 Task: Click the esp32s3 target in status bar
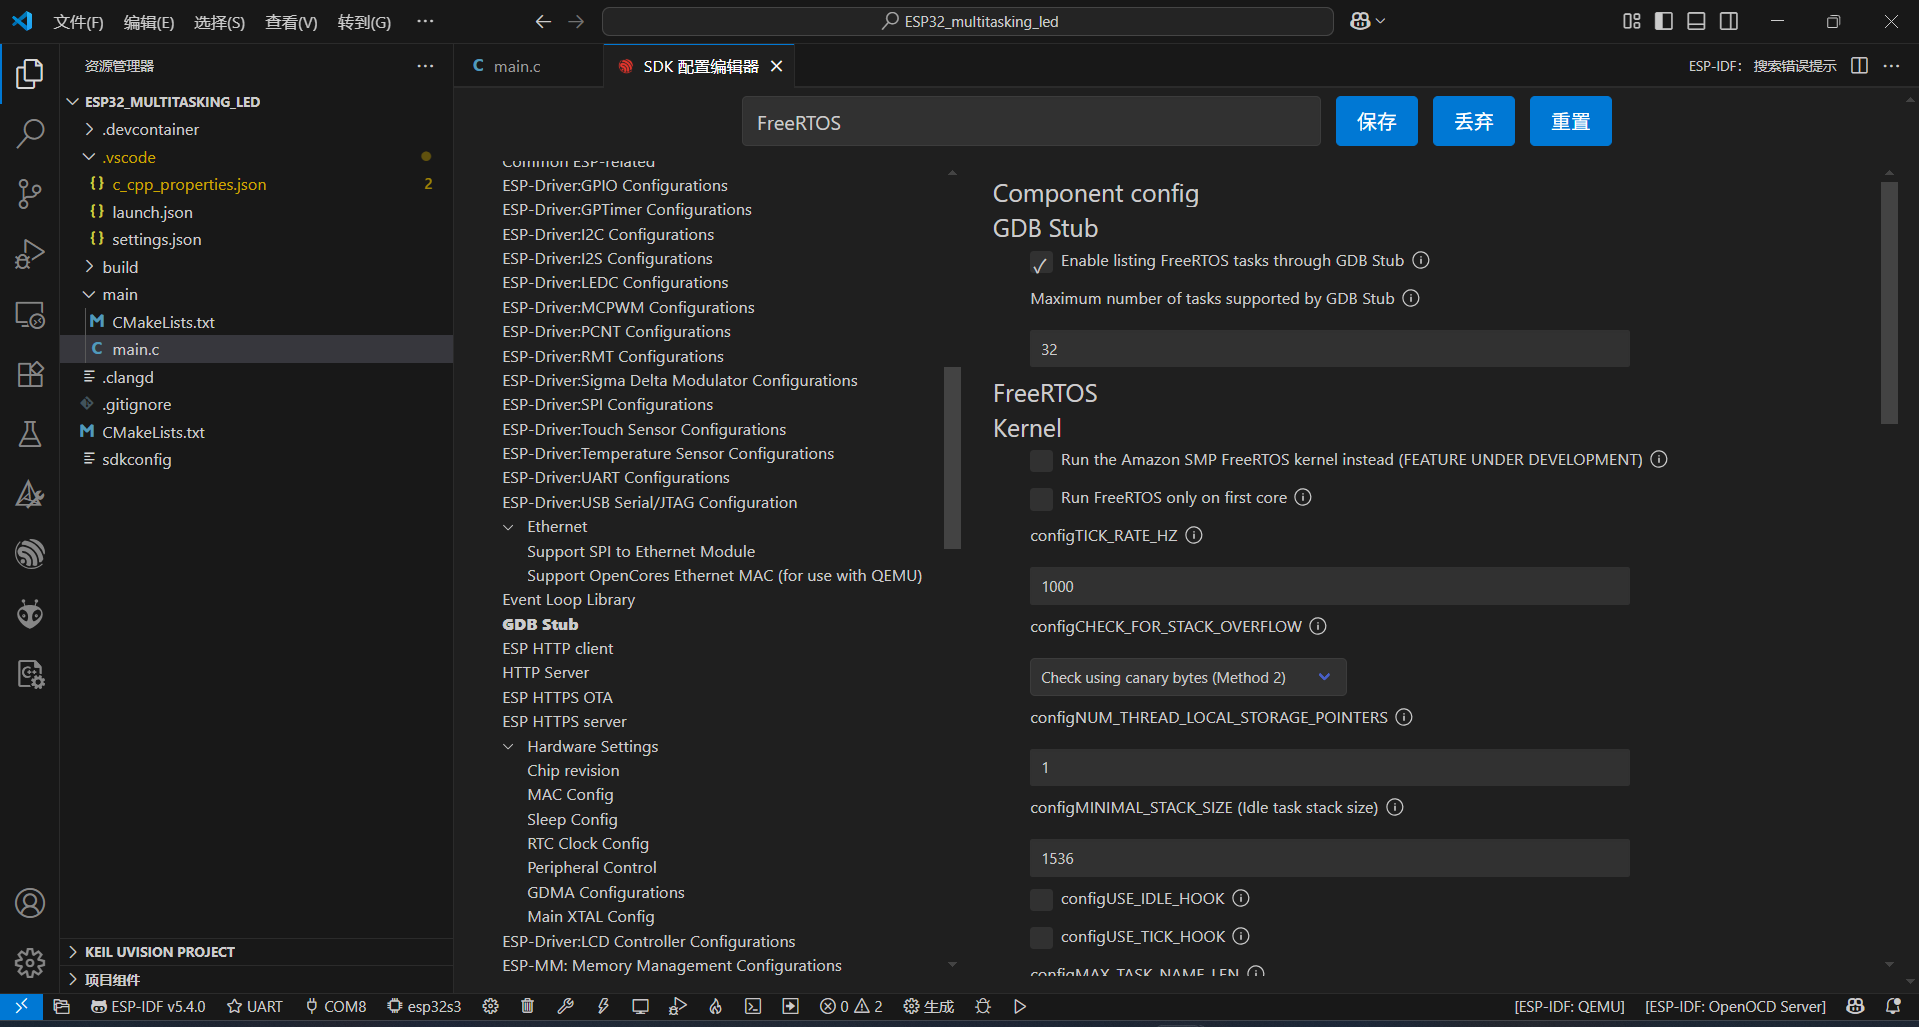pyautogui.click(x=424, y=1006)
